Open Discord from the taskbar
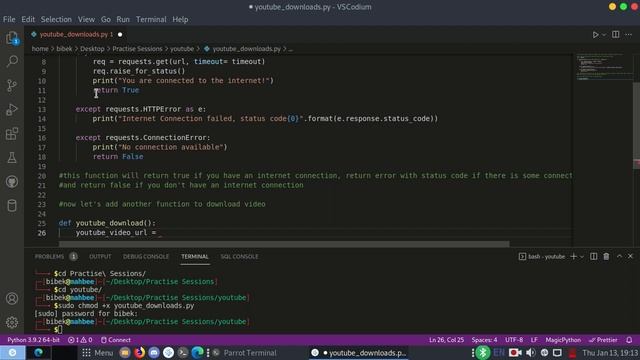This screenshot has height=360, width=640. click(154, 353)
